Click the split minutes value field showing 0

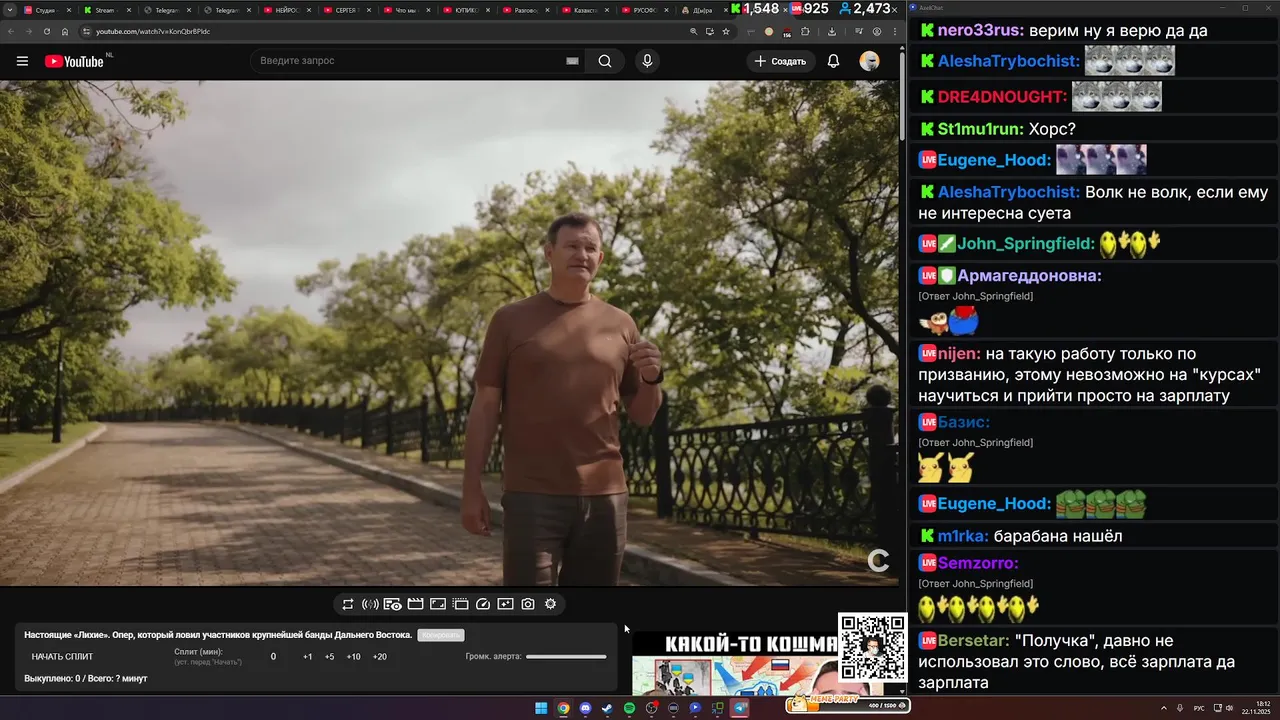point(273,657)
